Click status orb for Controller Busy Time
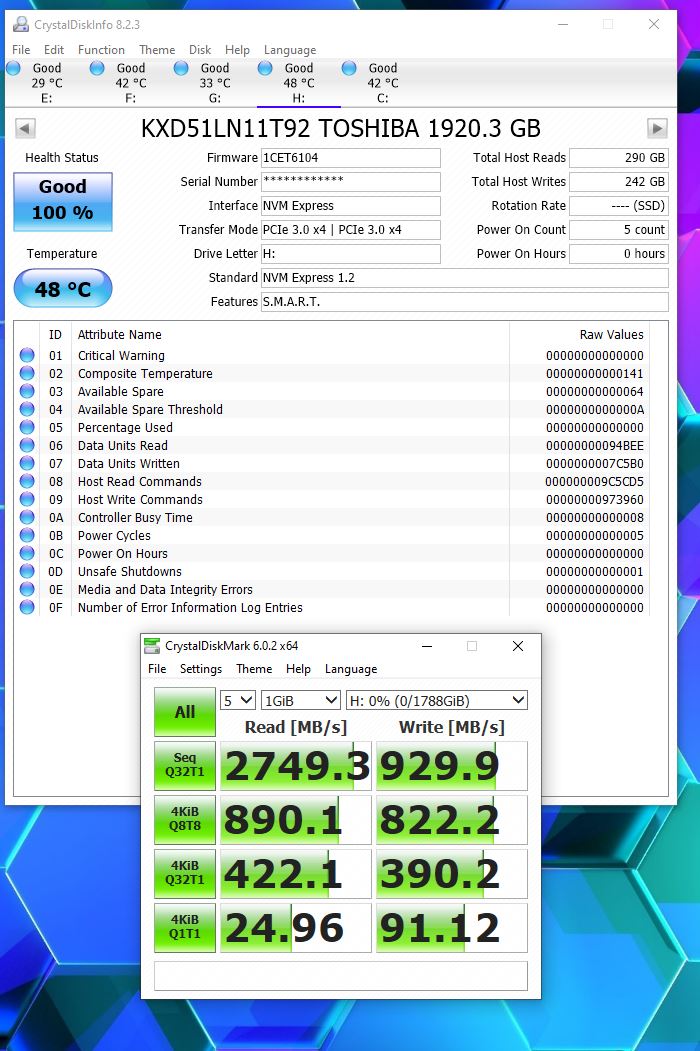The height and width of the screenshot is (1051, 700). [27, 517]
